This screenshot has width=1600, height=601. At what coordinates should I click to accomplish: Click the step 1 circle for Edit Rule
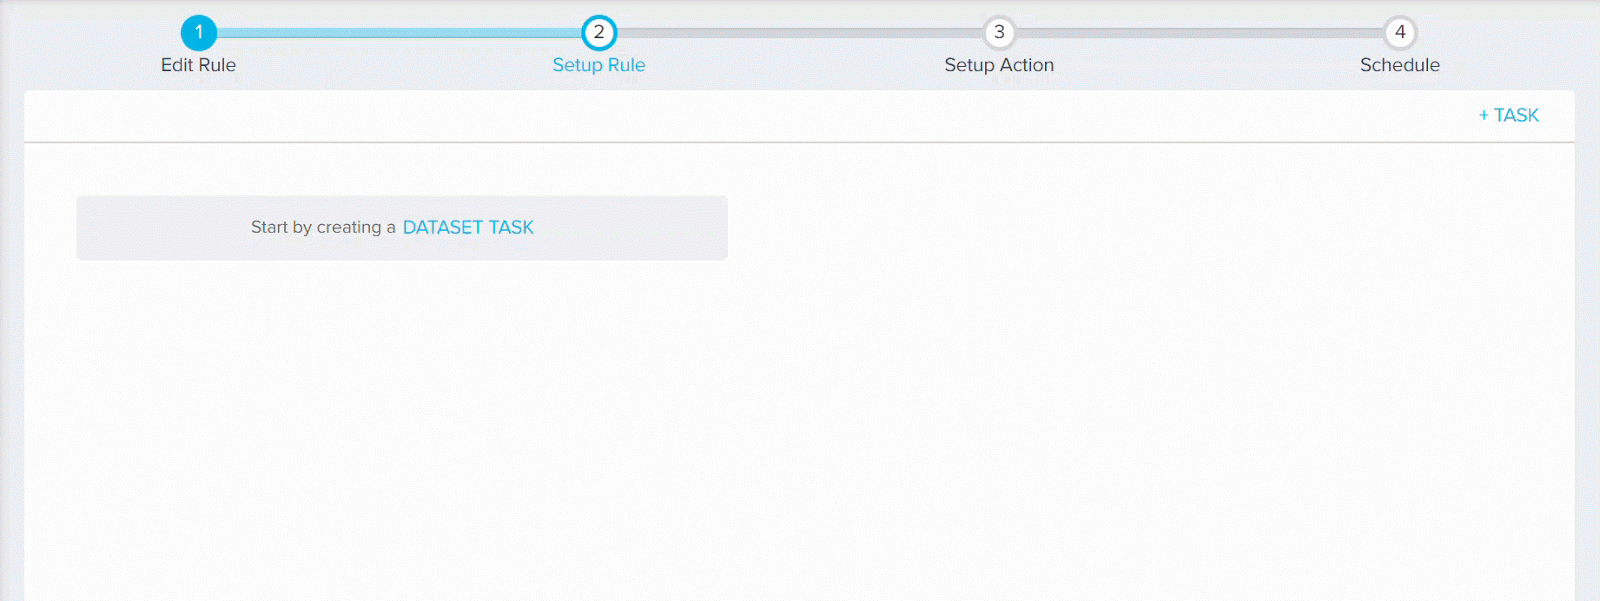coord(199,33)
